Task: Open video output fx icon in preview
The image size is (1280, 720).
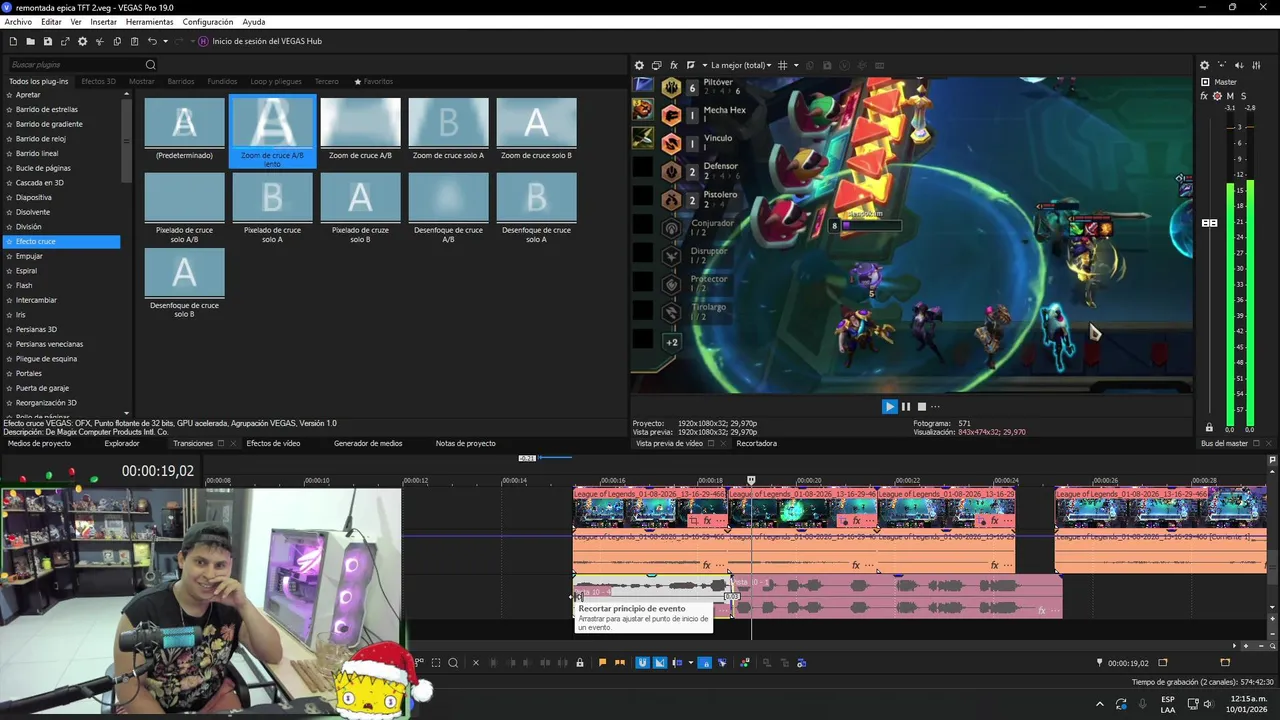Action: 674,65
